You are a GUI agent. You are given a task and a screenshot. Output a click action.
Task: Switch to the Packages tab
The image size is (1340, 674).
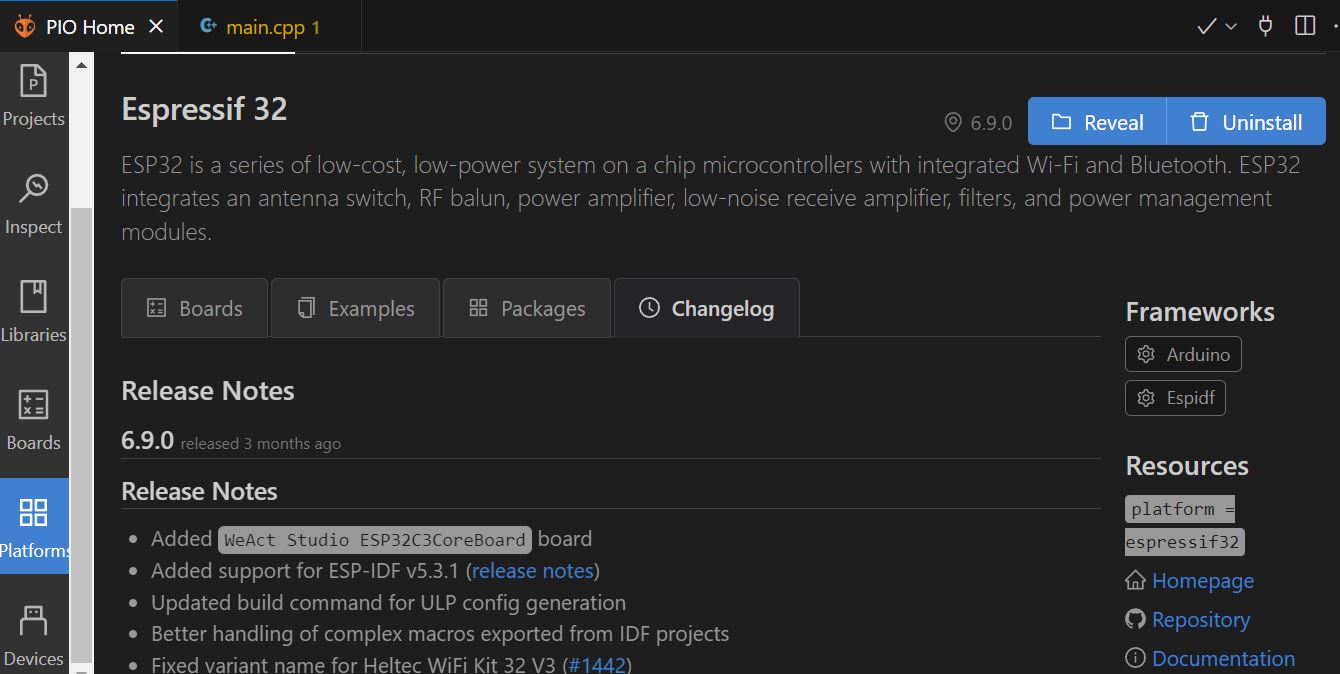(527, 308)
